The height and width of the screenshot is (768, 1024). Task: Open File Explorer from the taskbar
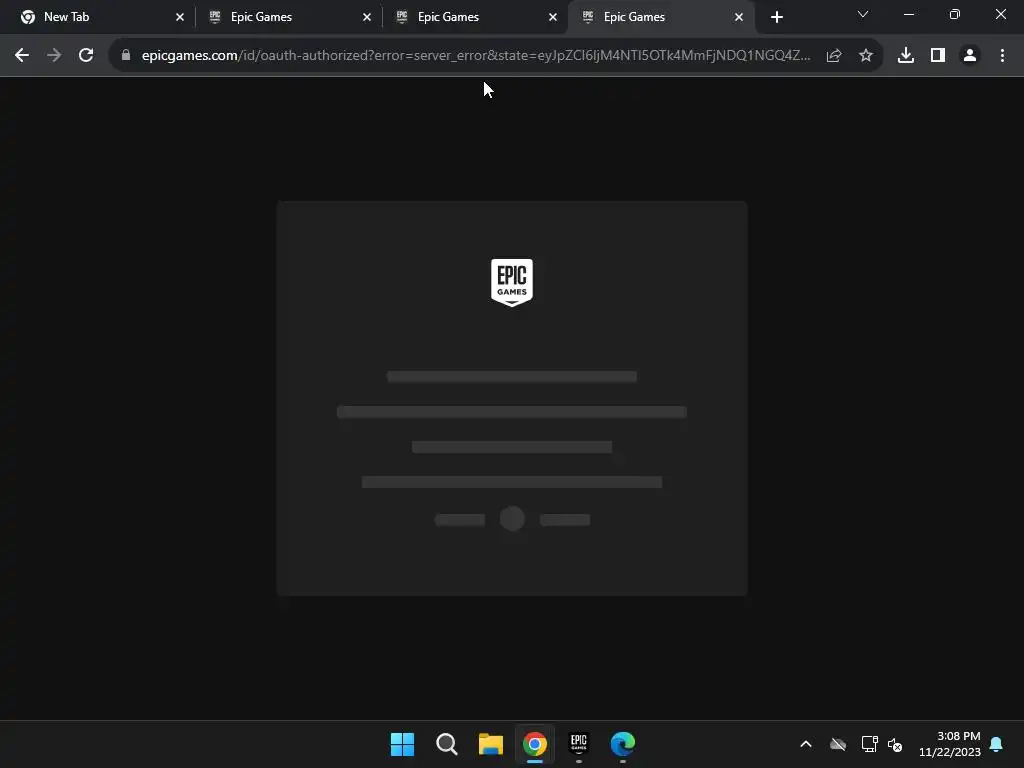490,744
